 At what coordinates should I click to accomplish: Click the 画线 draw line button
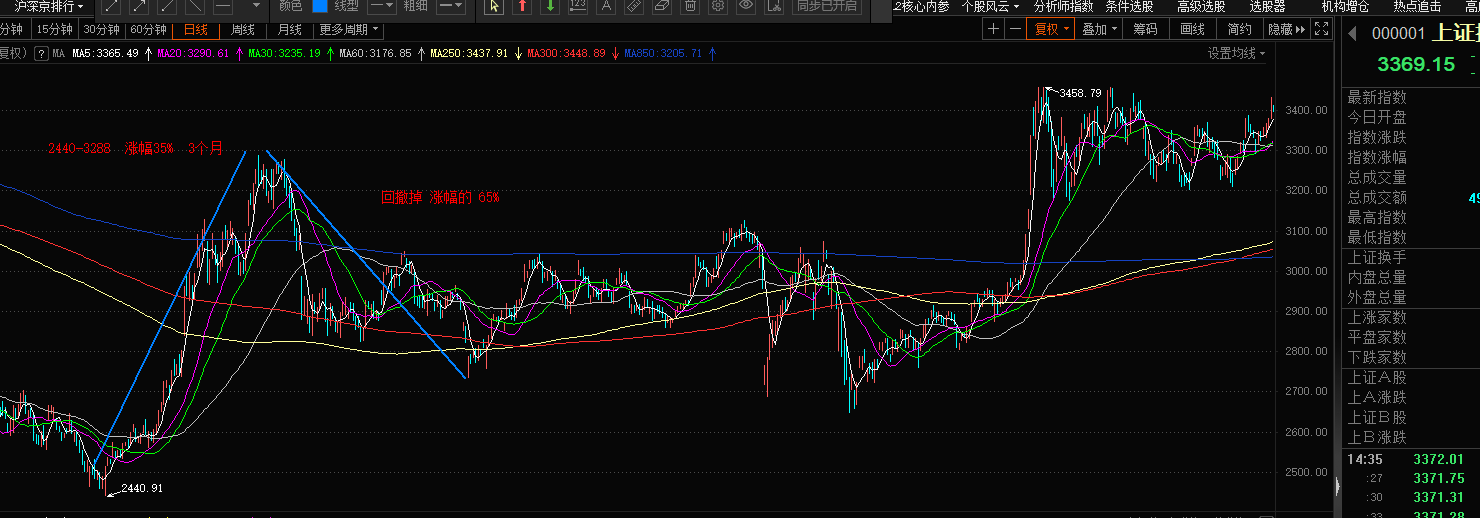1193,29
